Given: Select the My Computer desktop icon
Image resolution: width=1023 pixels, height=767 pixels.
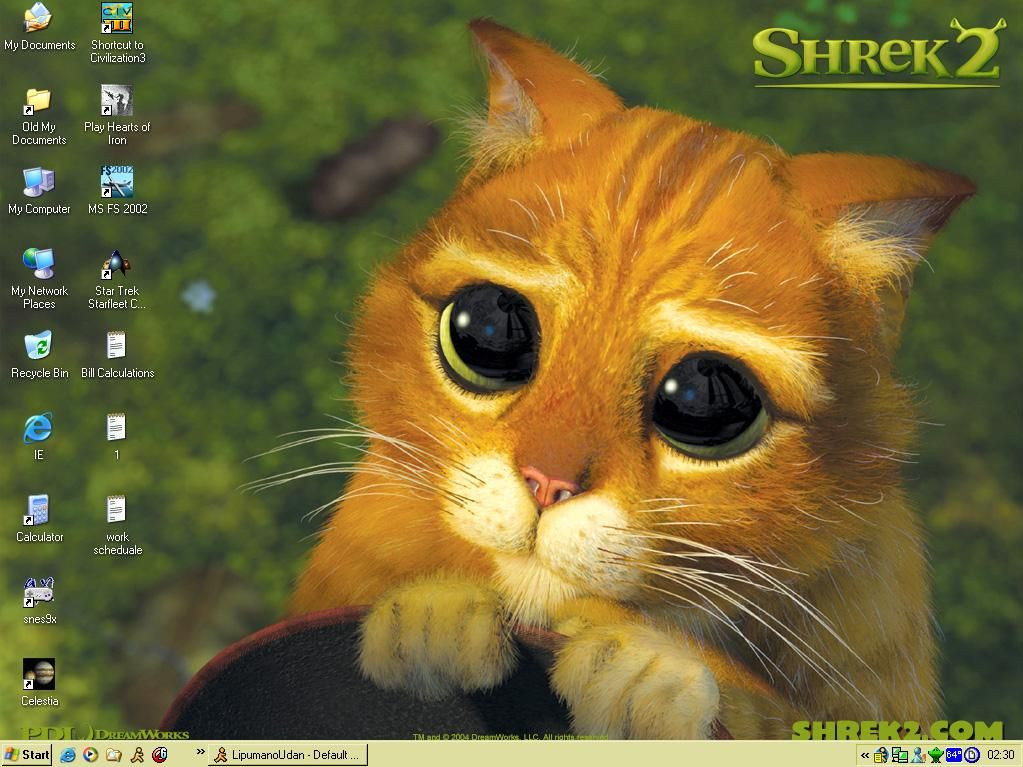Looking at the screenshot, I should (x=39, y=191).
